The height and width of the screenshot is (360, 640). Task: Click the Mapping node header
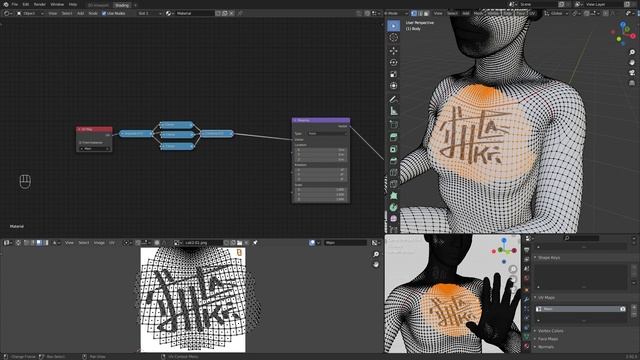pos(321,120)
